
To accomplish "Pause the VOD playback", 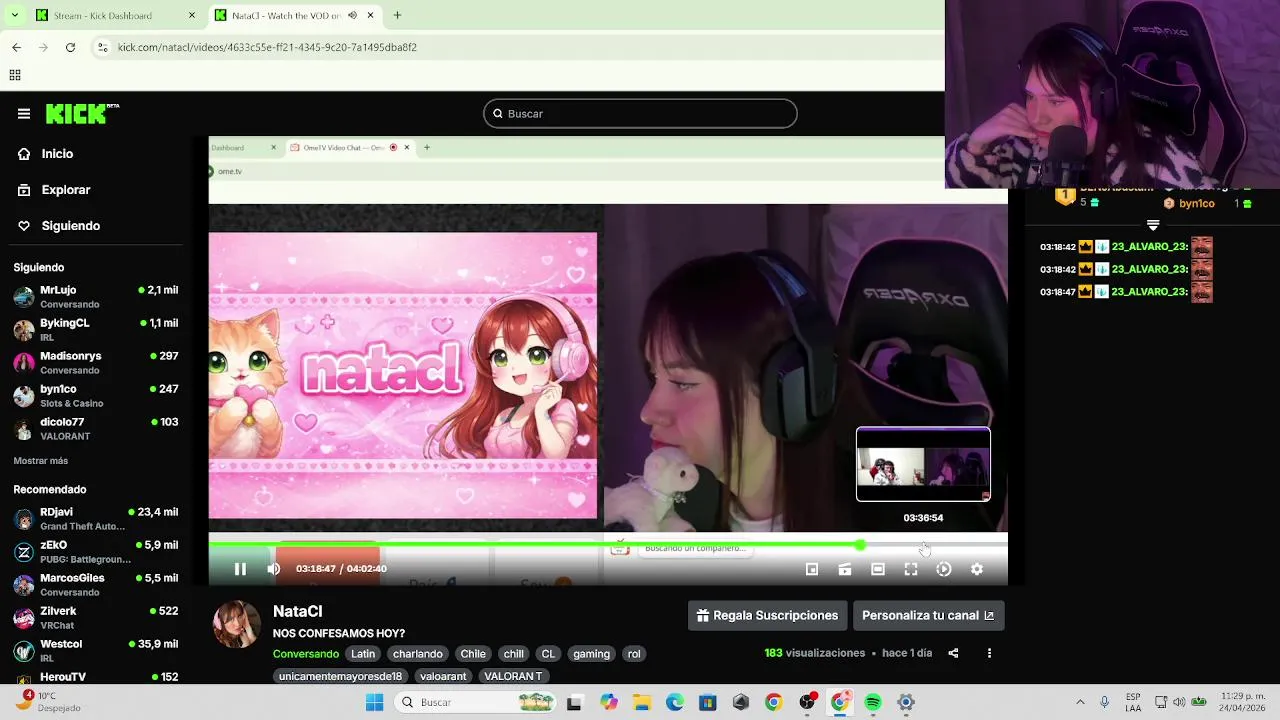I will pyautogui.click(x=240, y=569).
